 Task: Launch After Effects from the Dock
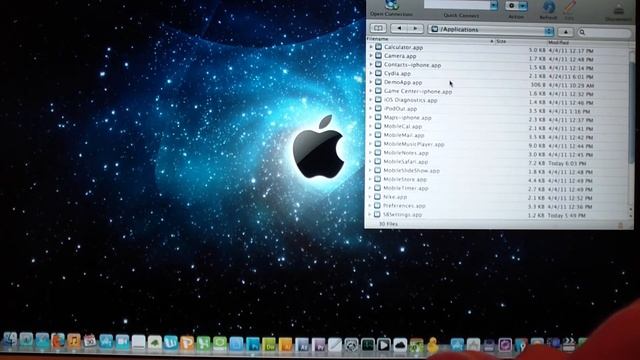click(302, 345)
